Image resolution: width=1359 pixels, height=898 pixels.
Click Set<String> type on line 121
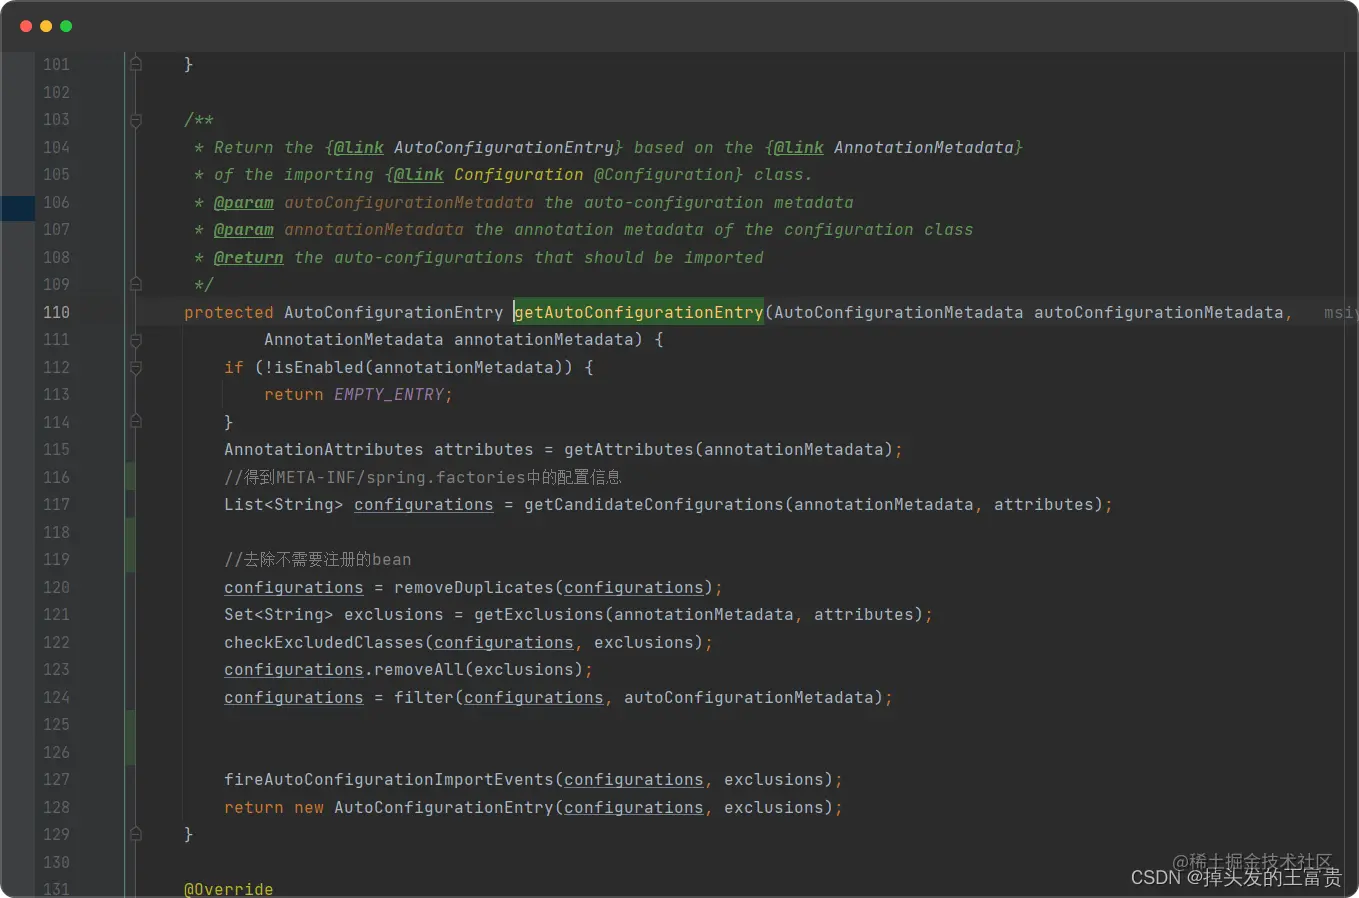279,615
